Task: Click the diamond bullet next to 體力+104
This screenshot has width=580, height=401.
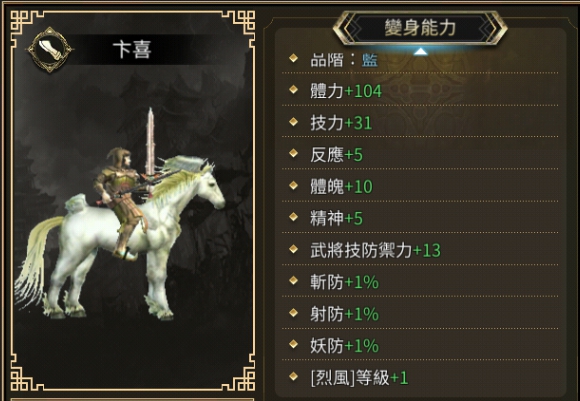Action: [x=294, y=89]
